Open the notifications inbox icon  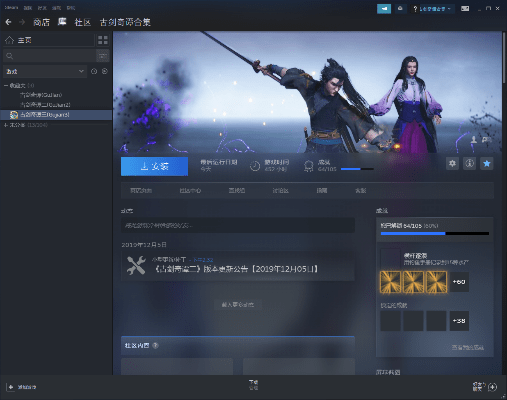(x=400, y=9)
